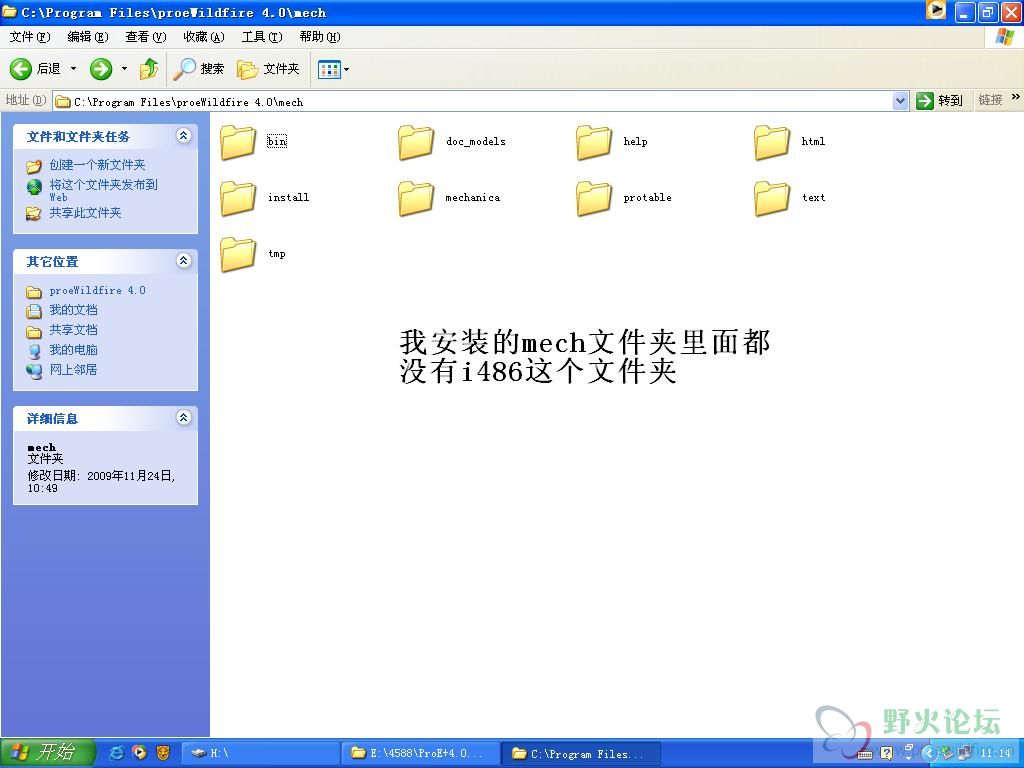The height and width of the screenshot is (768, 1024).
Task: Open the tmp folder icon
Action: click(238, 254)
